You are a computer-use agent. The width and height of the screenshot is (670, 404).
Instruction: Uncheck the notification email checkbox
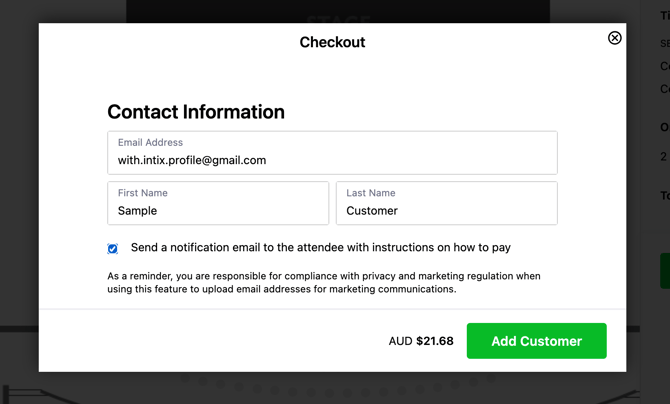point(113,248)
